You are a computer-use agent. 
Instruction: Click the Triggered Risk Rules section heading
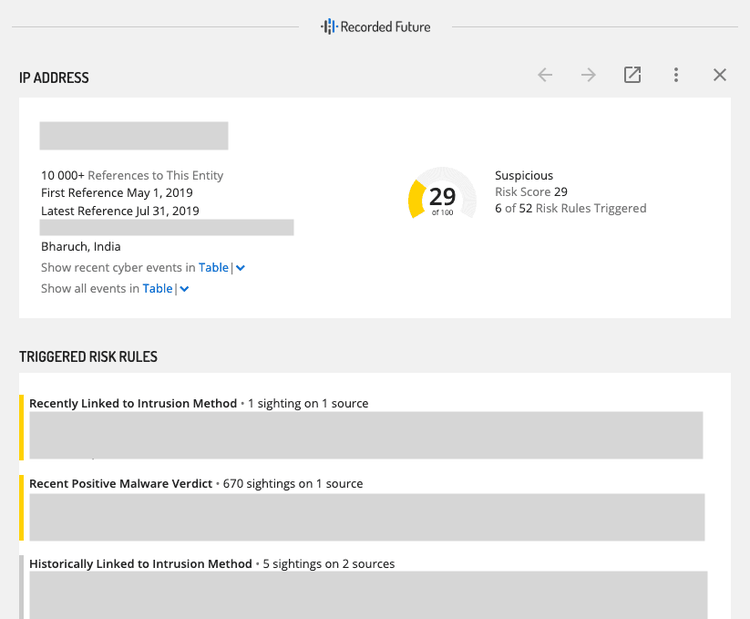[88, 357]
